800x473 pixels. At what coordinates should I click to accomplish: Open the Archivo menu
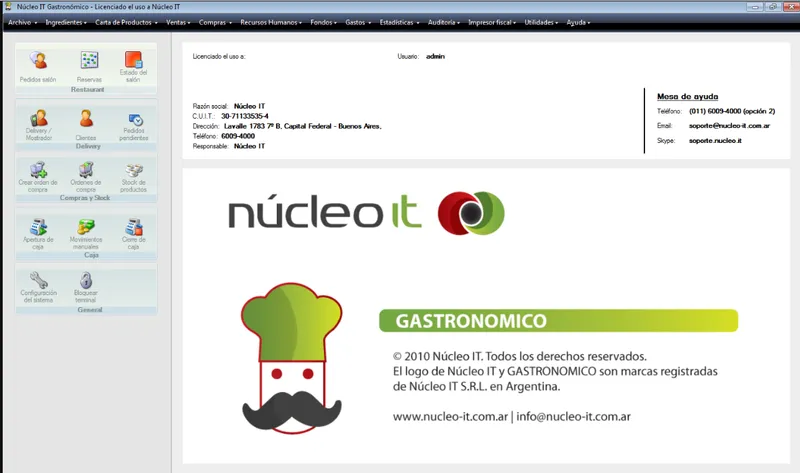click(22, 22)
